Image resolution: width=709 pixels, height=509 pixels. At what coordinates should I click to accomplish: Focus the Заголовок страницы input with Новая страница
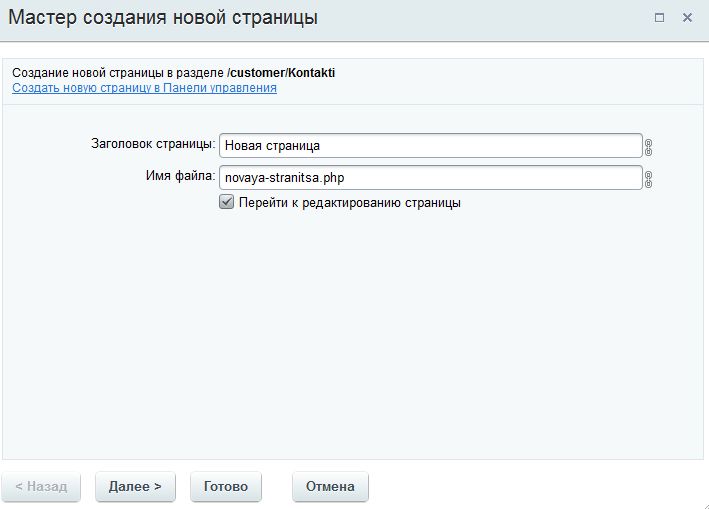[430, 146]
